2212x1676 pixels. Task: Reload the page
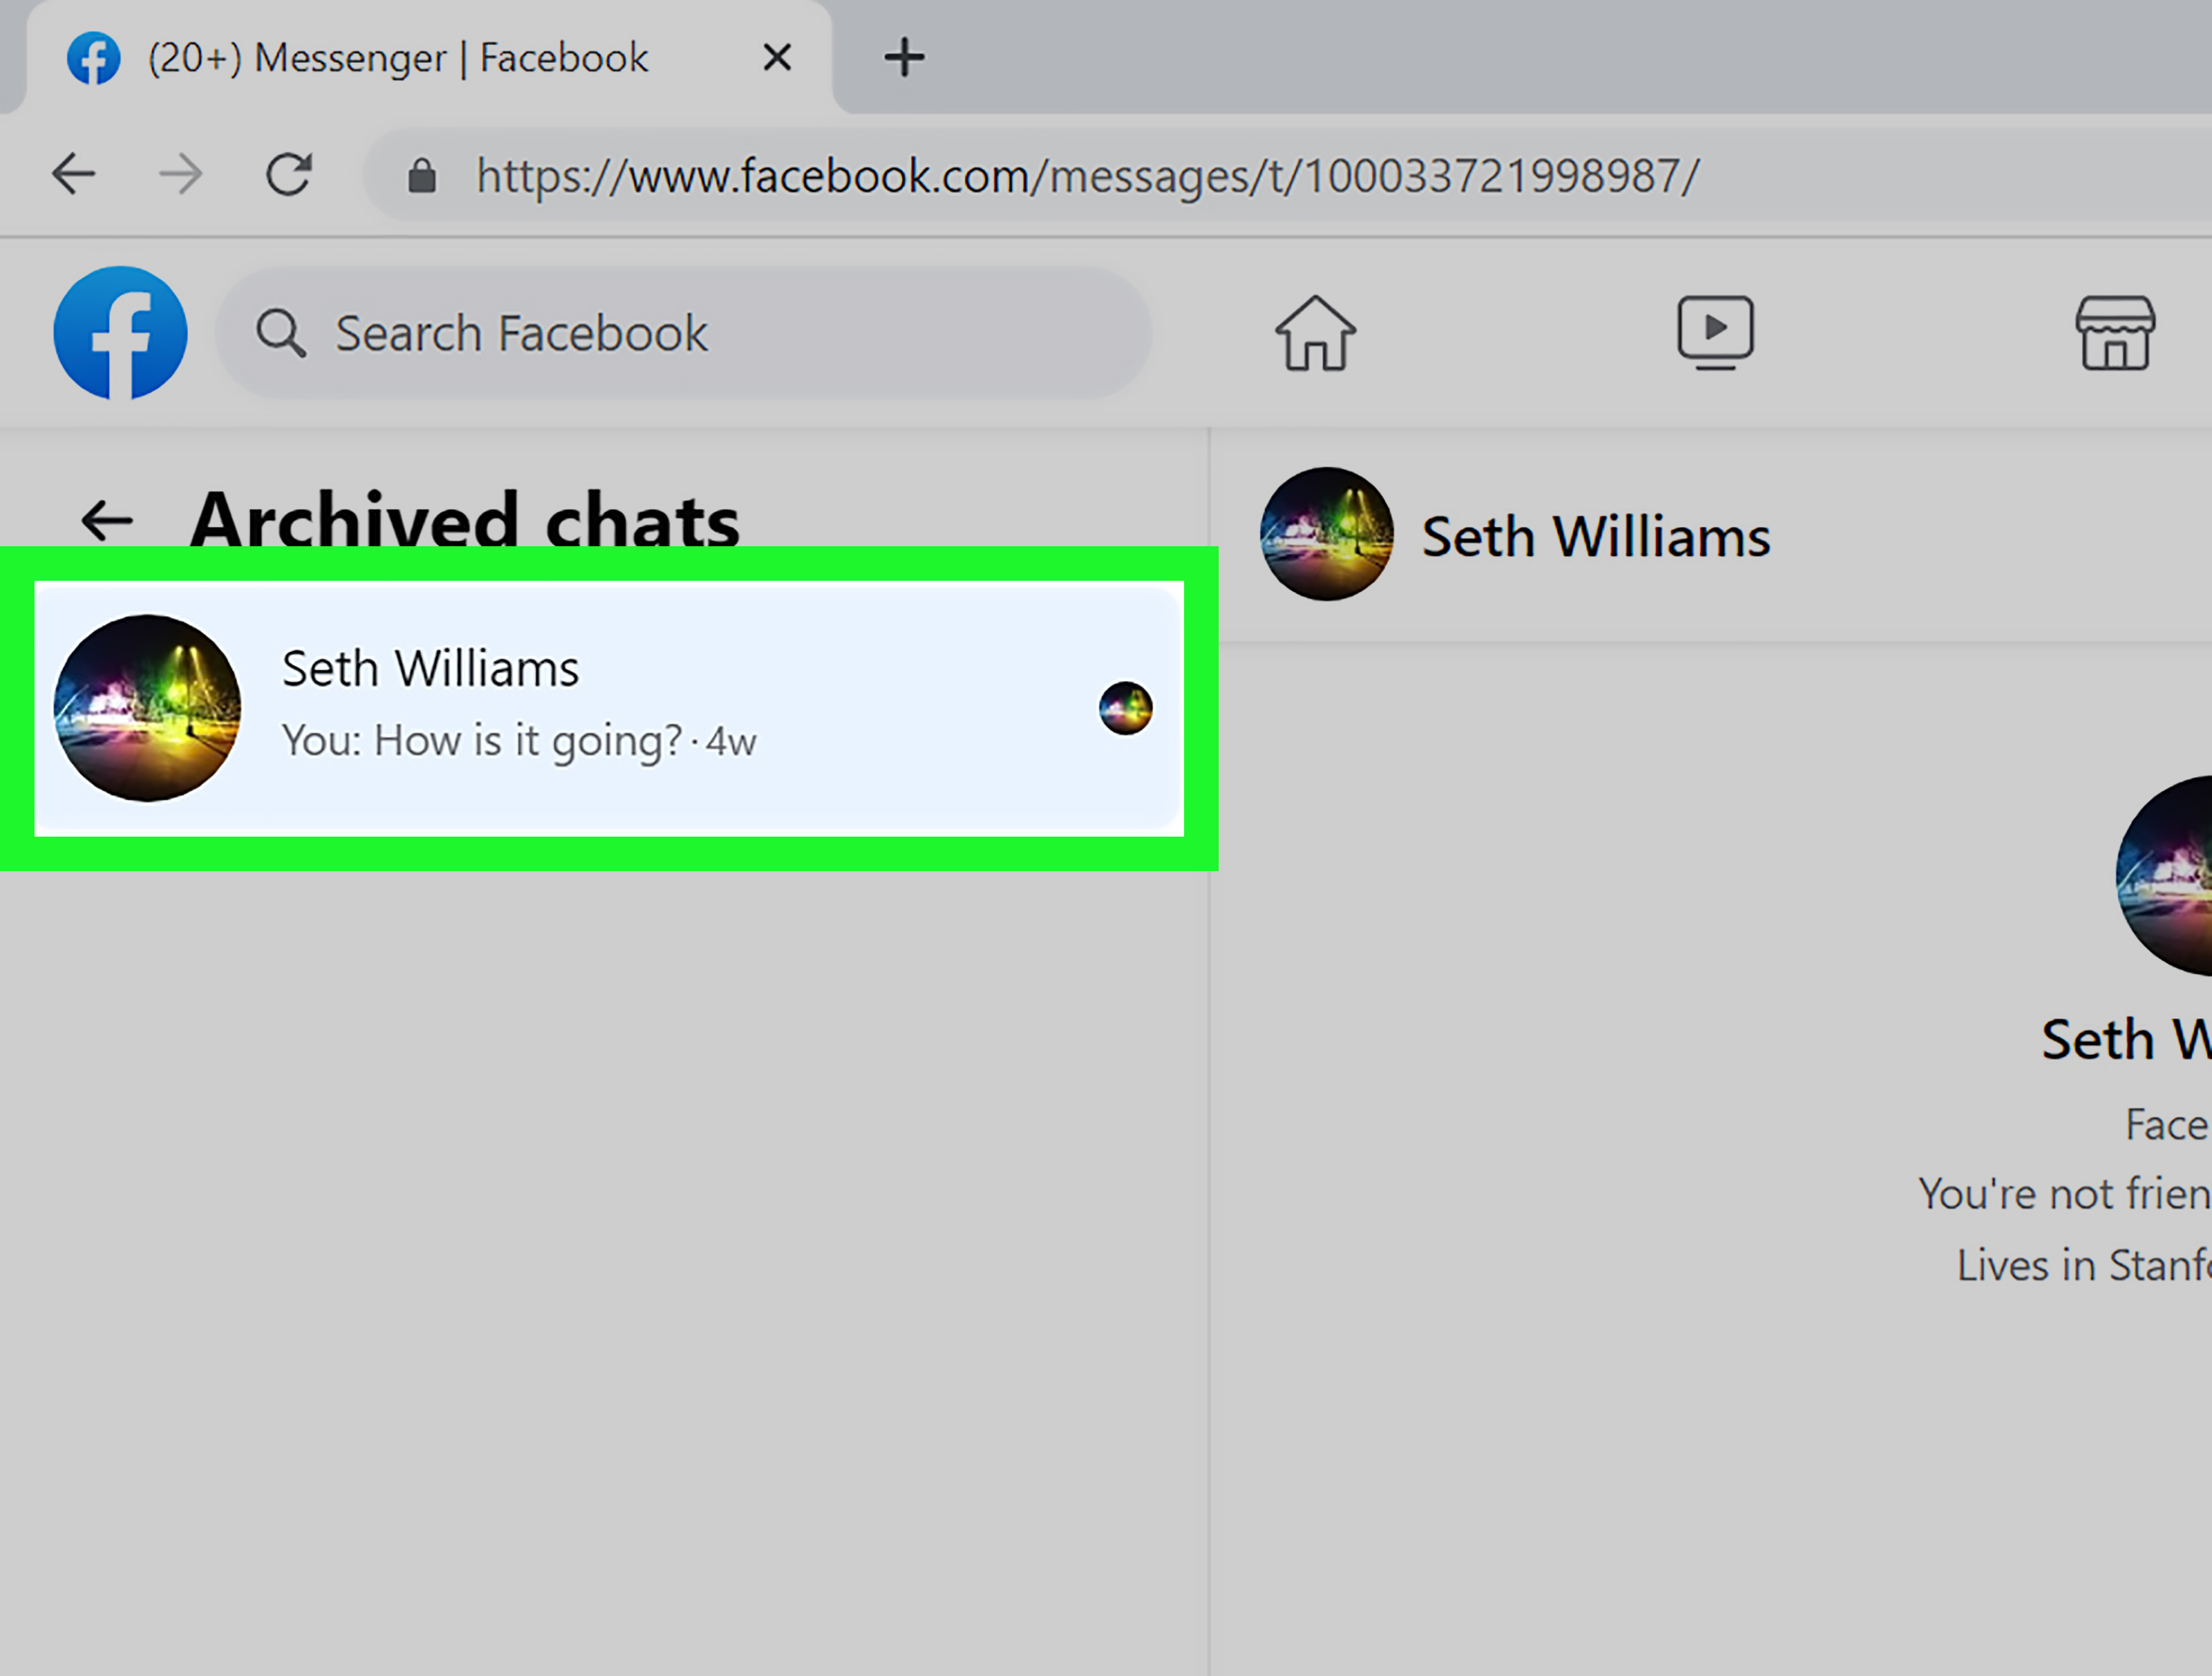coord(289,174)
